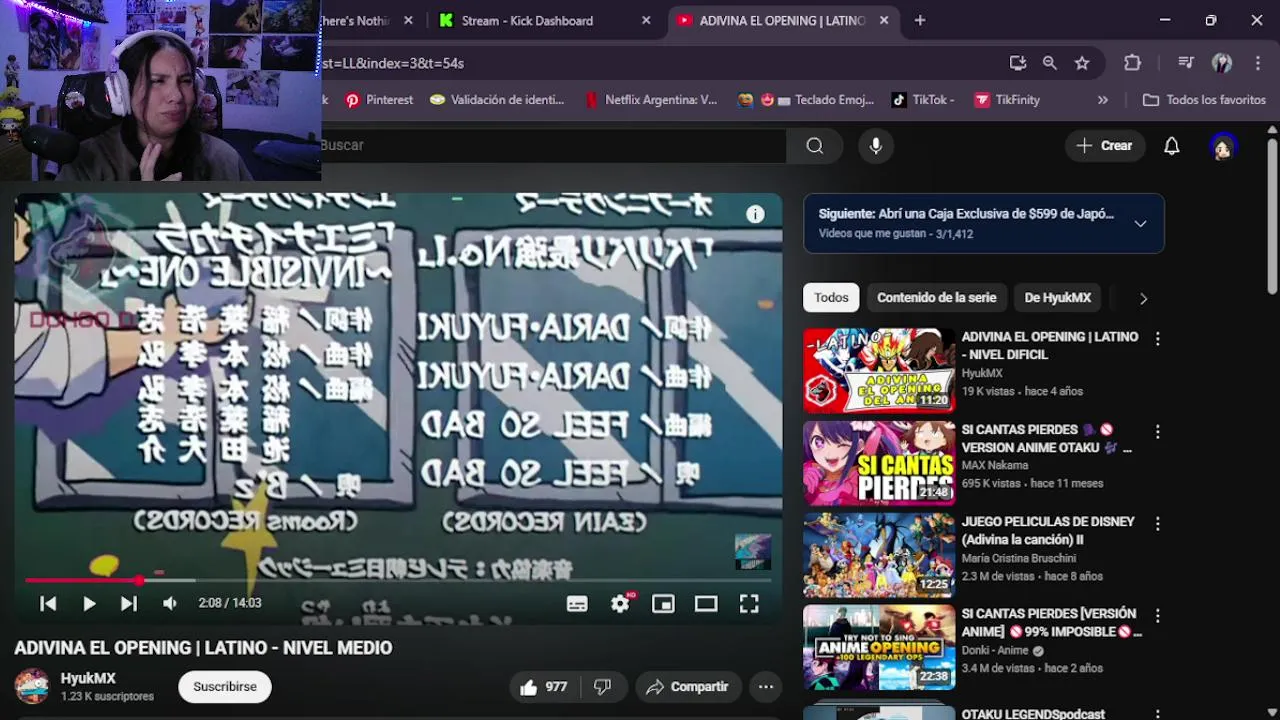
Task: Select the Todos filter chip
Action: tap(831, 298)
